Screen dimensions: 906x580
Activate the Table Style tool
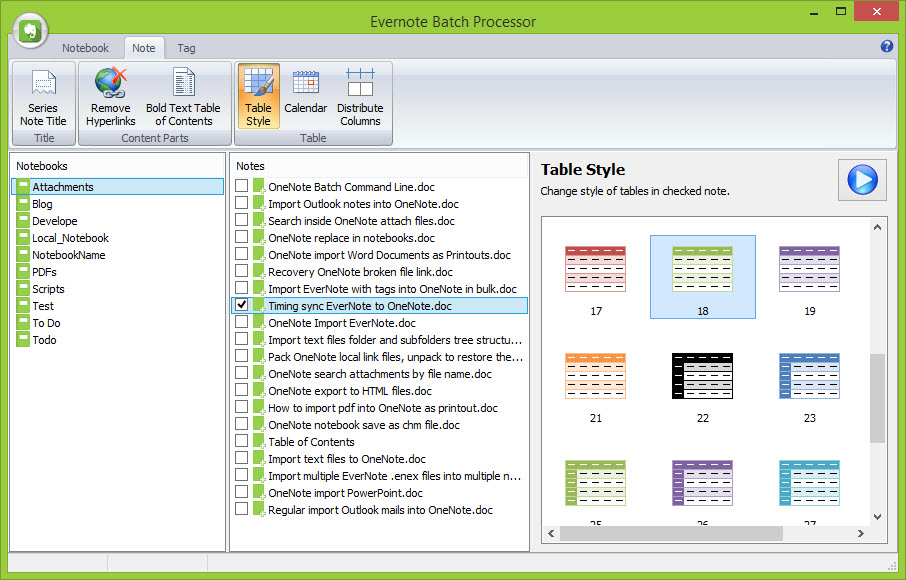point(258,96)
